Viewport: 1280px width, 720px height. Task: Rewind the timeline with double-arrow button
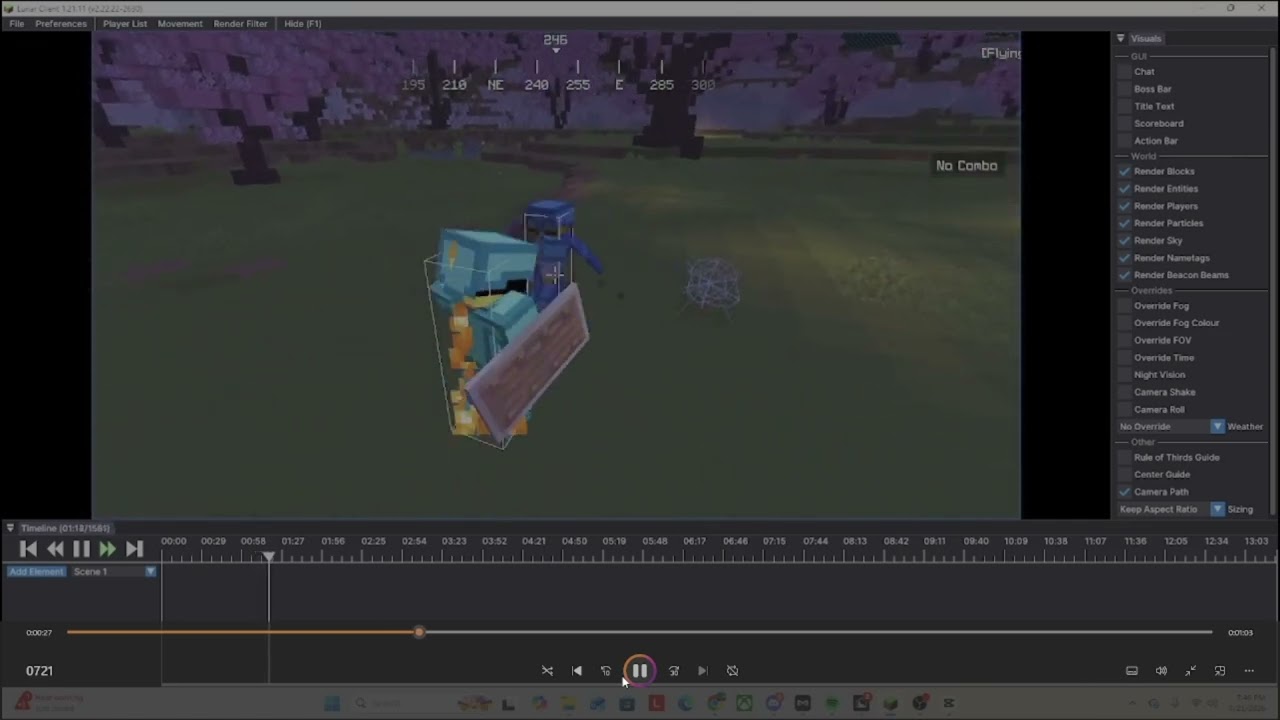[55, 549]
